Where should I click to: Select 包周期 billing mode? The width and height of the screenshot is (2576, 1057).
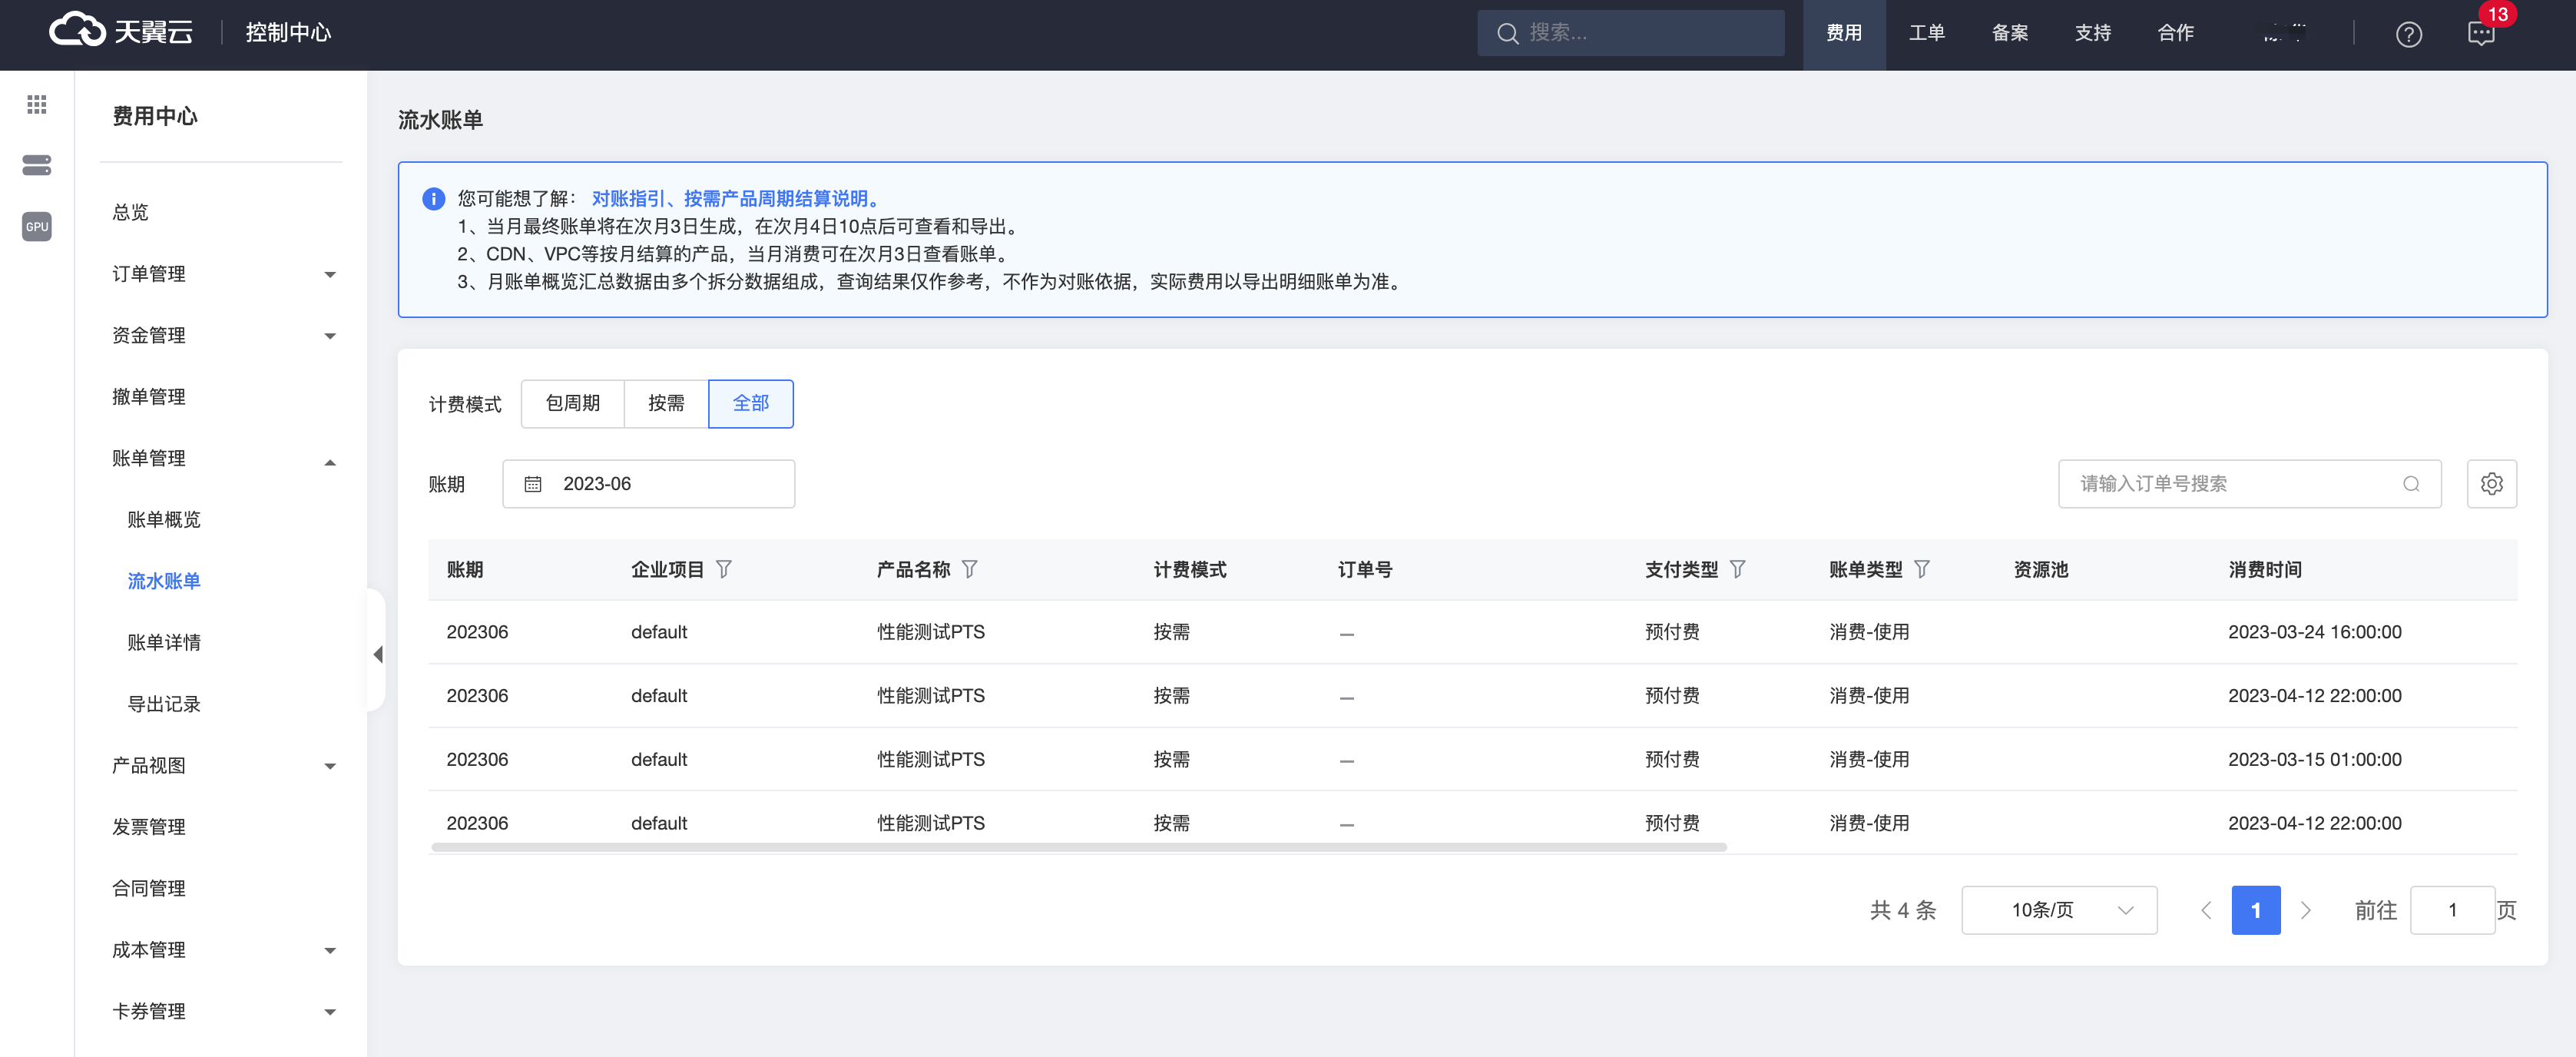[x=573, y=403]
